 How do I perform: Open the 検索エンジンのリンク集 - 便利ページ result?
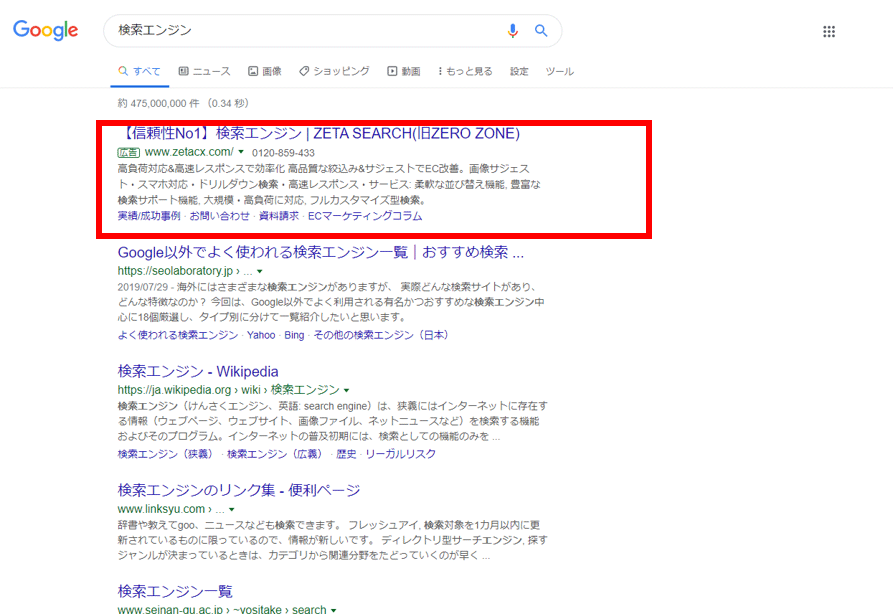click(x=239, y=490)
